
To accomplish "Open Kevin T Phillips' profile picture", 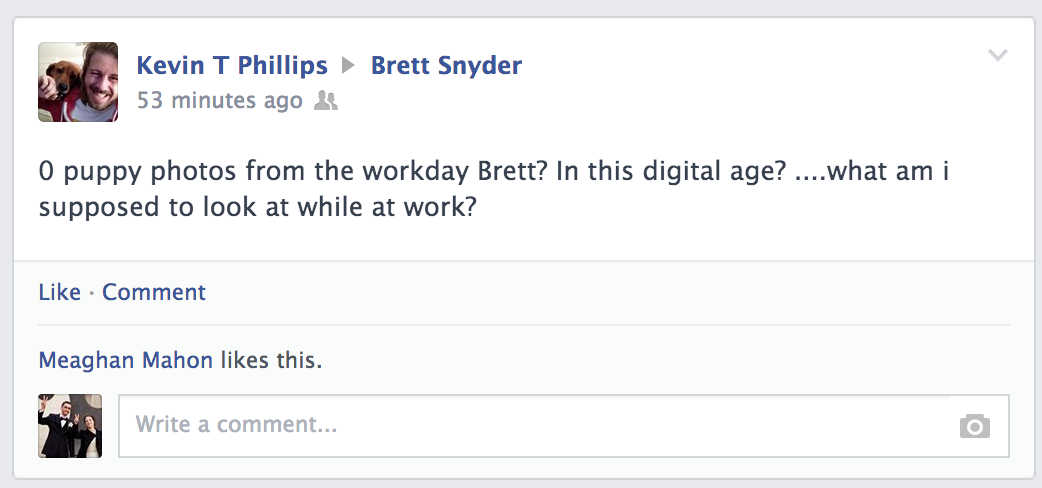I will [x=78, y=82].
